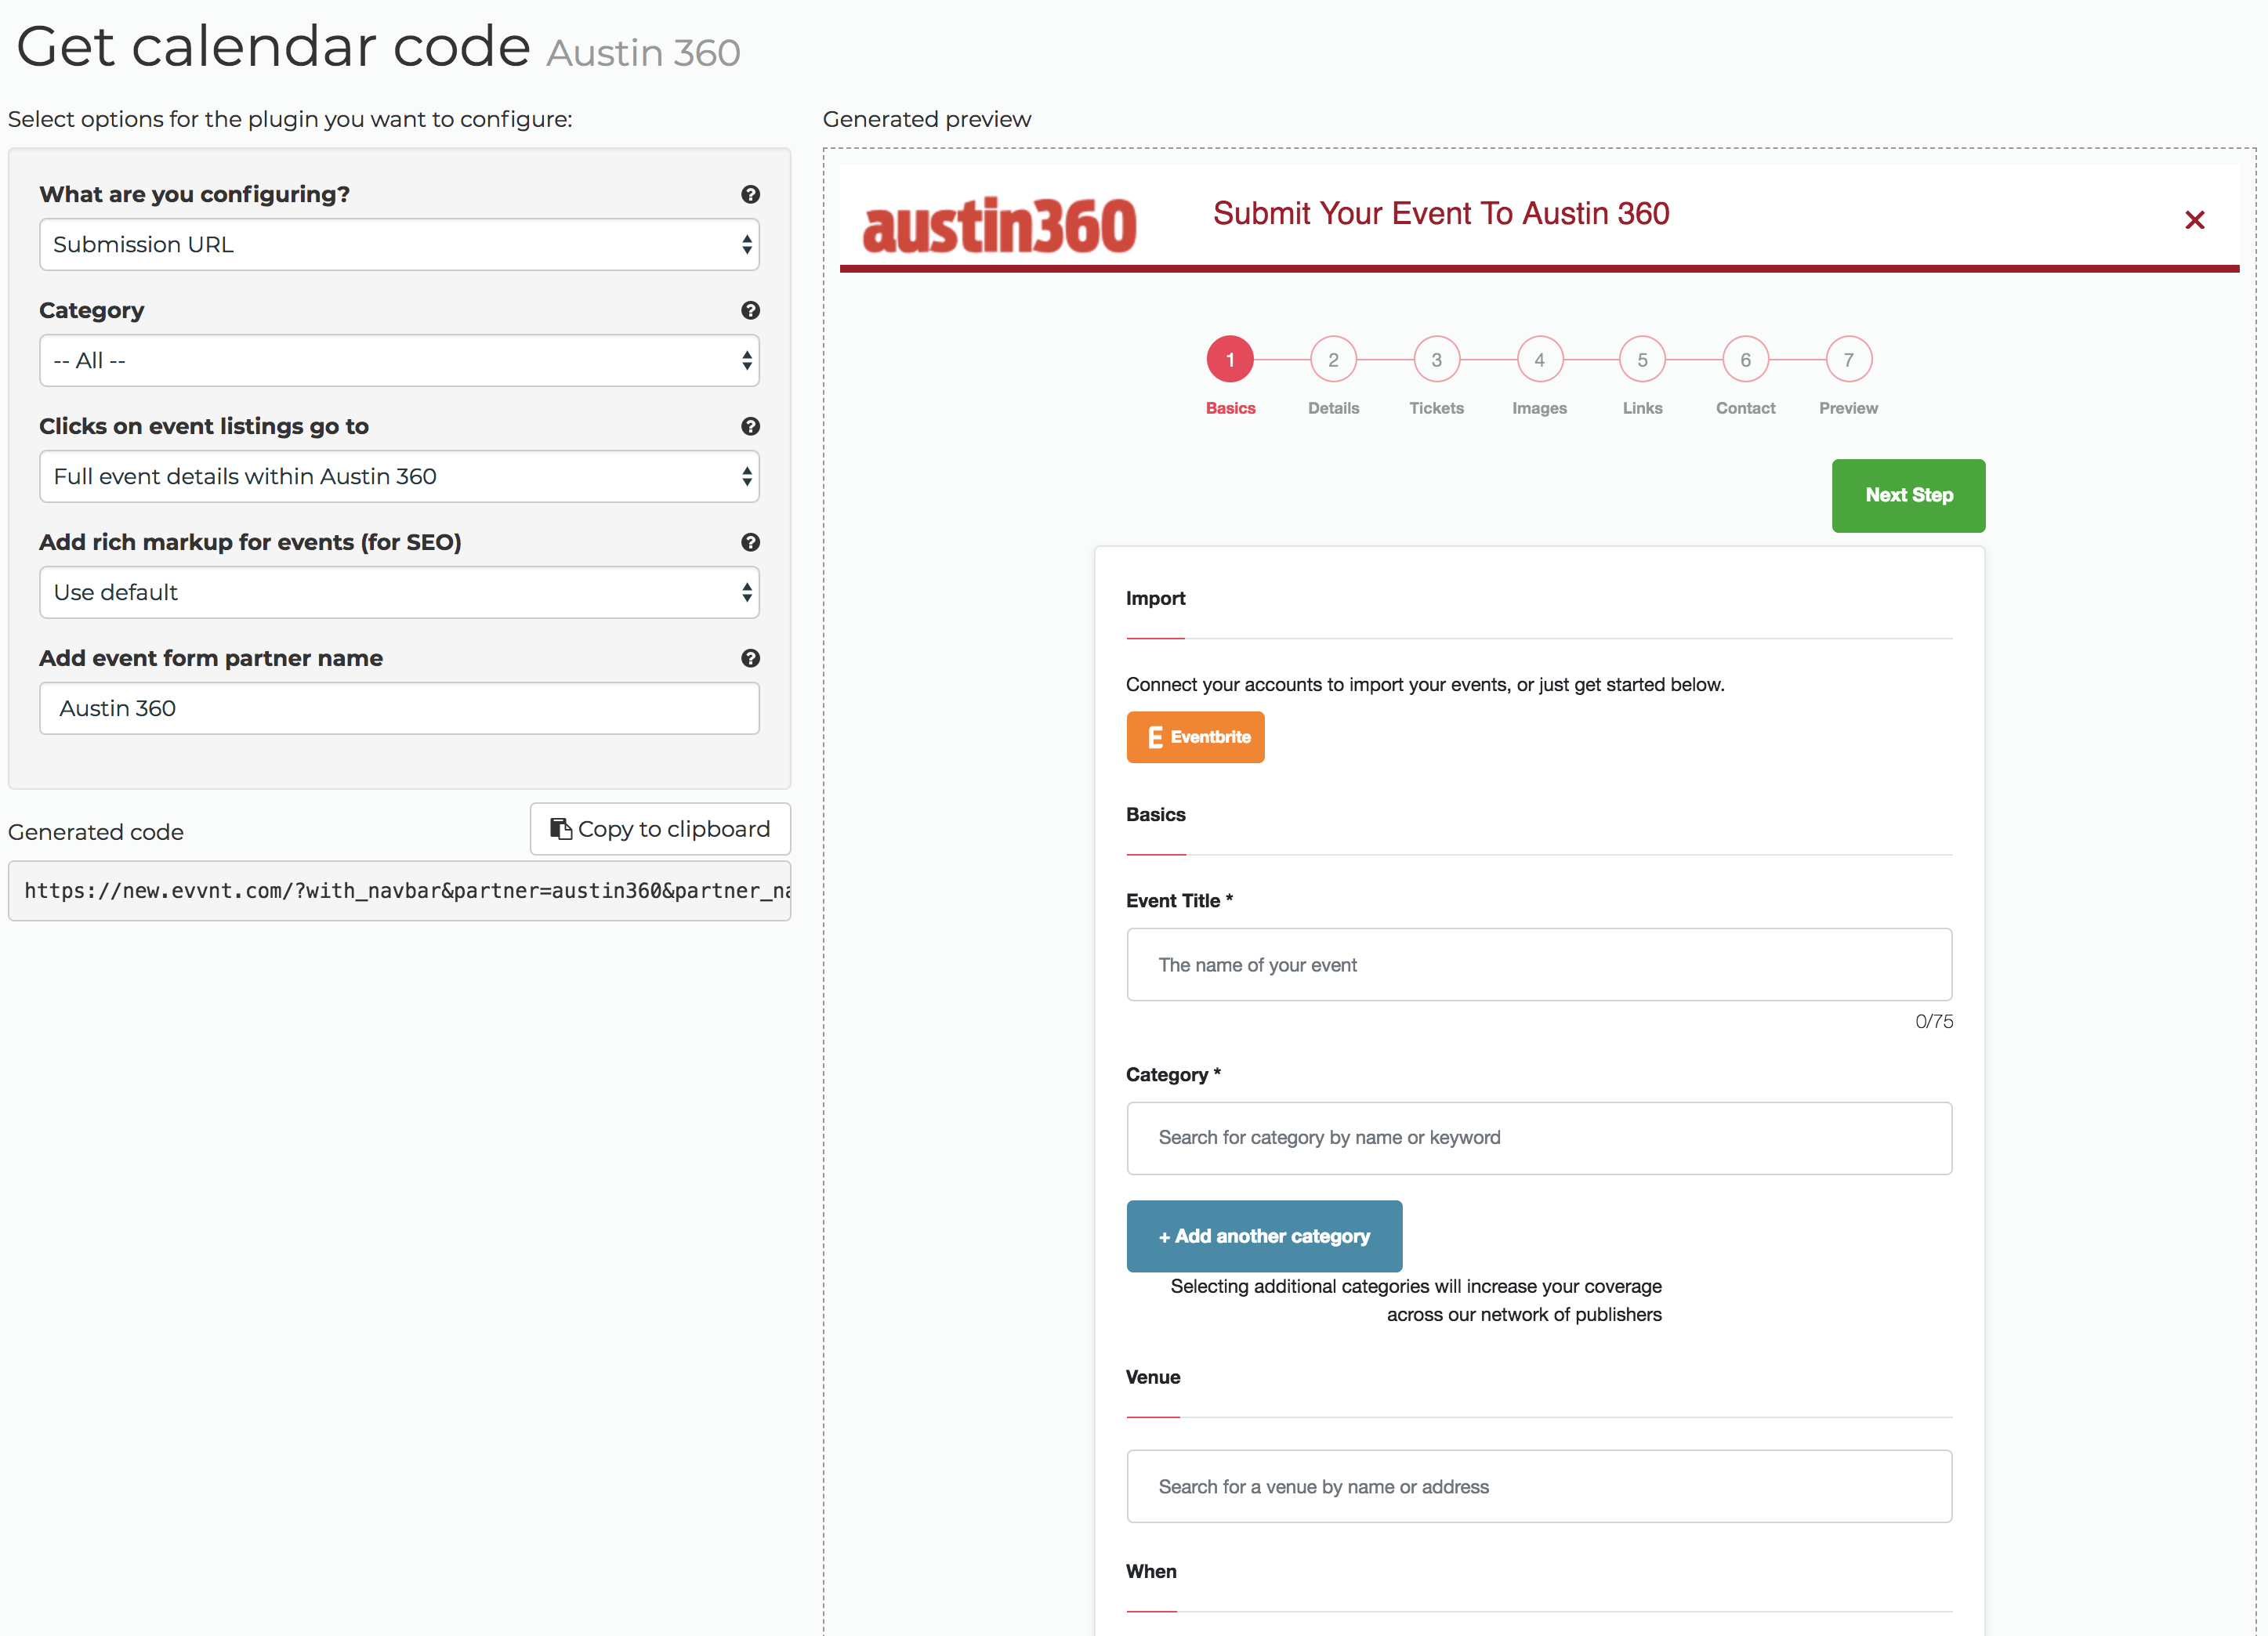Click the austin360 logo in preview header
The height and width of the screenshot is (1636, 2268).
[x=999, y=224]
